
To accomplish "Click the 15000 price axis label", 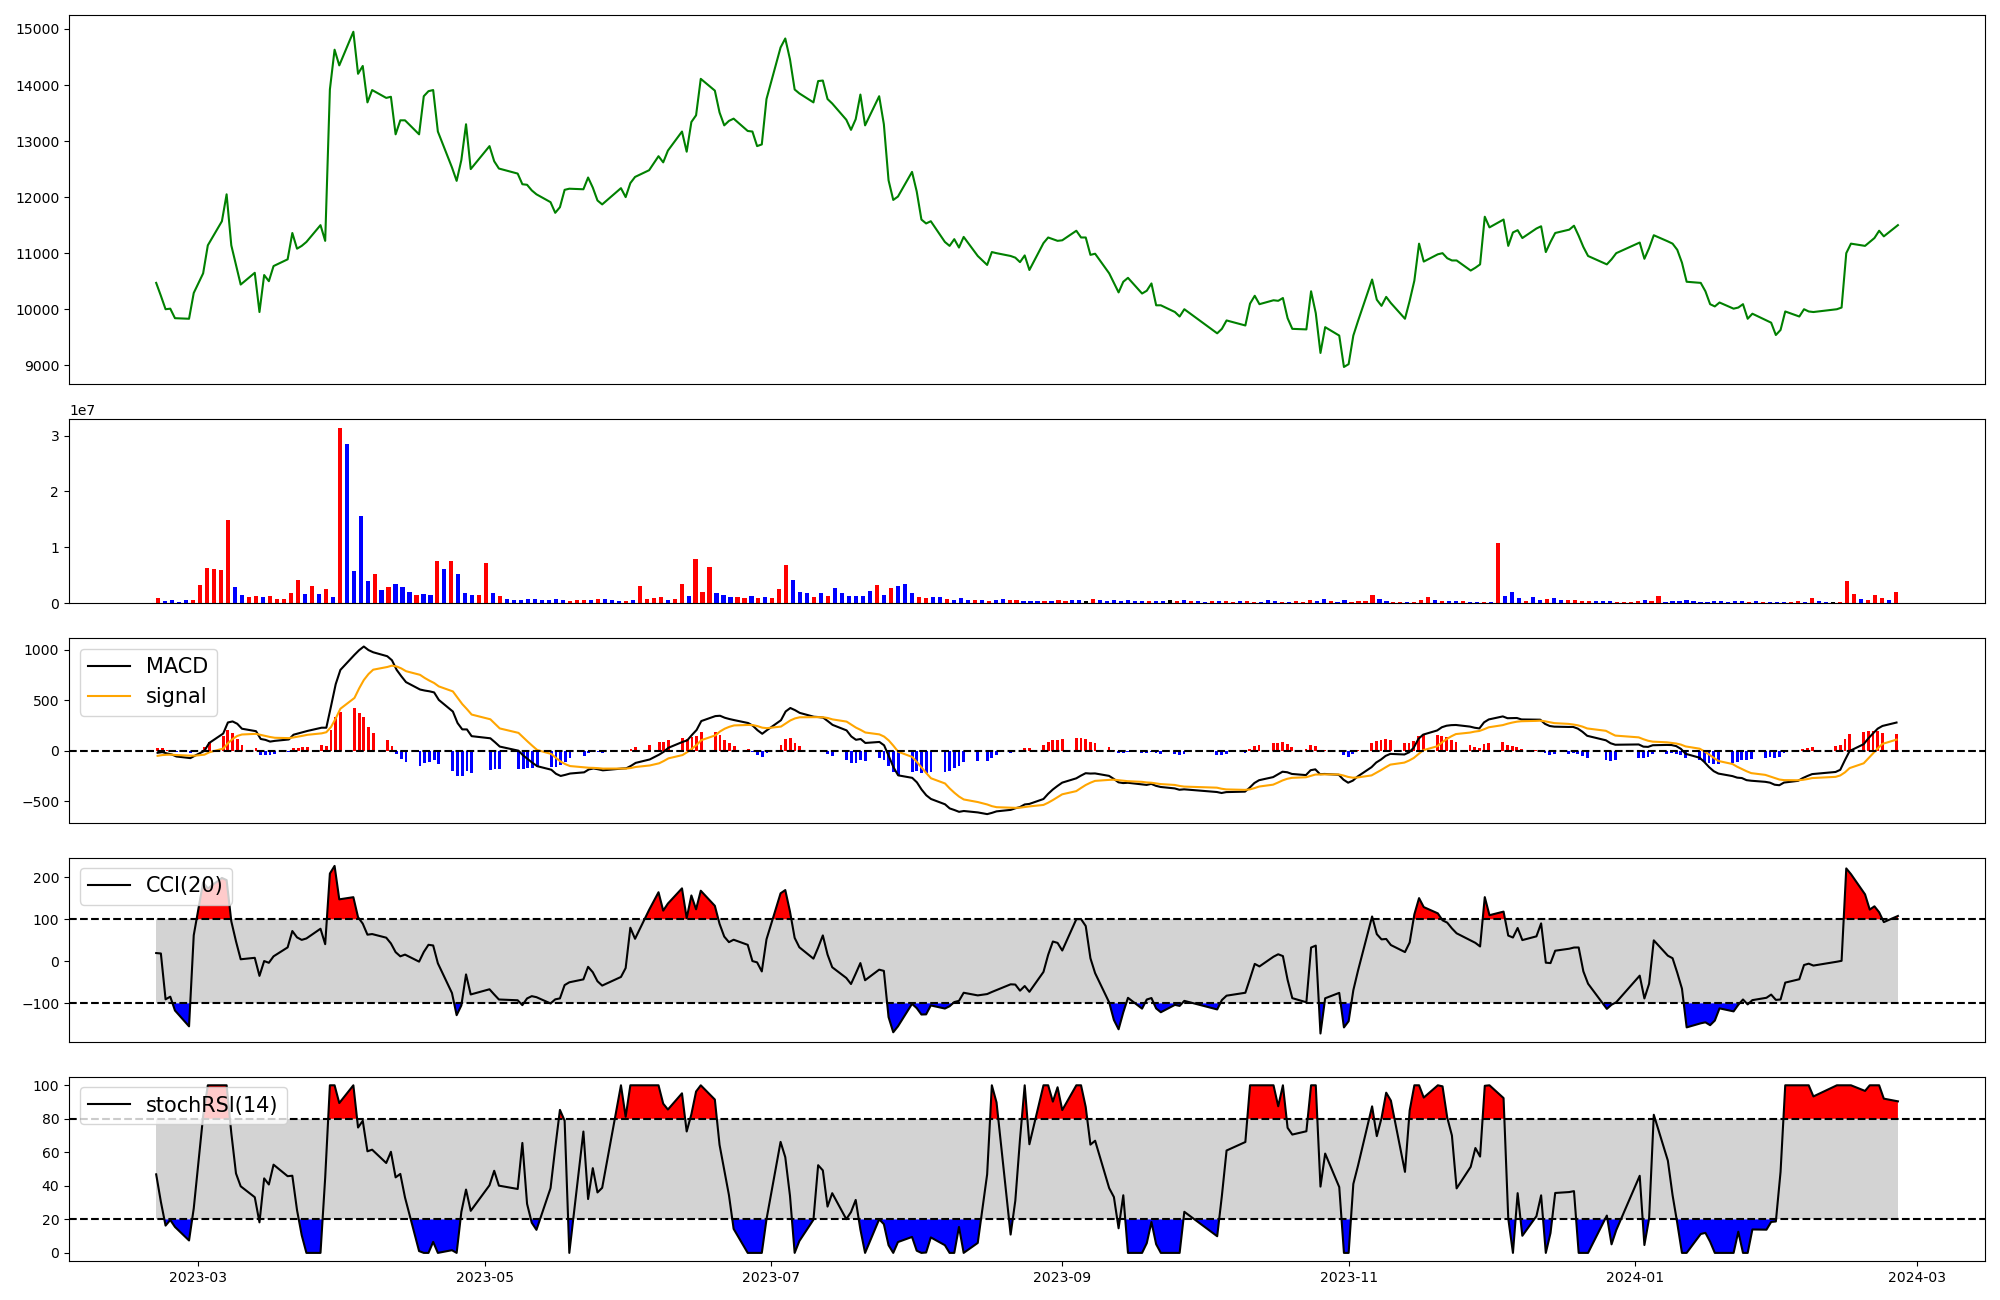I will [x=38, y=29].
